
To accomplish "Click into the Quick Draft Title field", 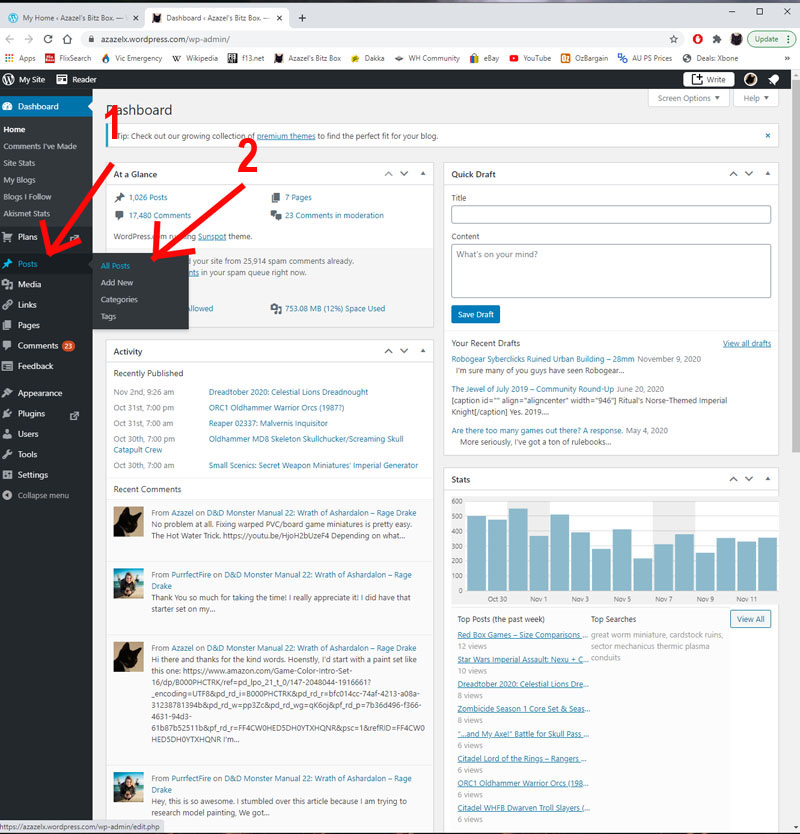I will click(x=610, y=214).
